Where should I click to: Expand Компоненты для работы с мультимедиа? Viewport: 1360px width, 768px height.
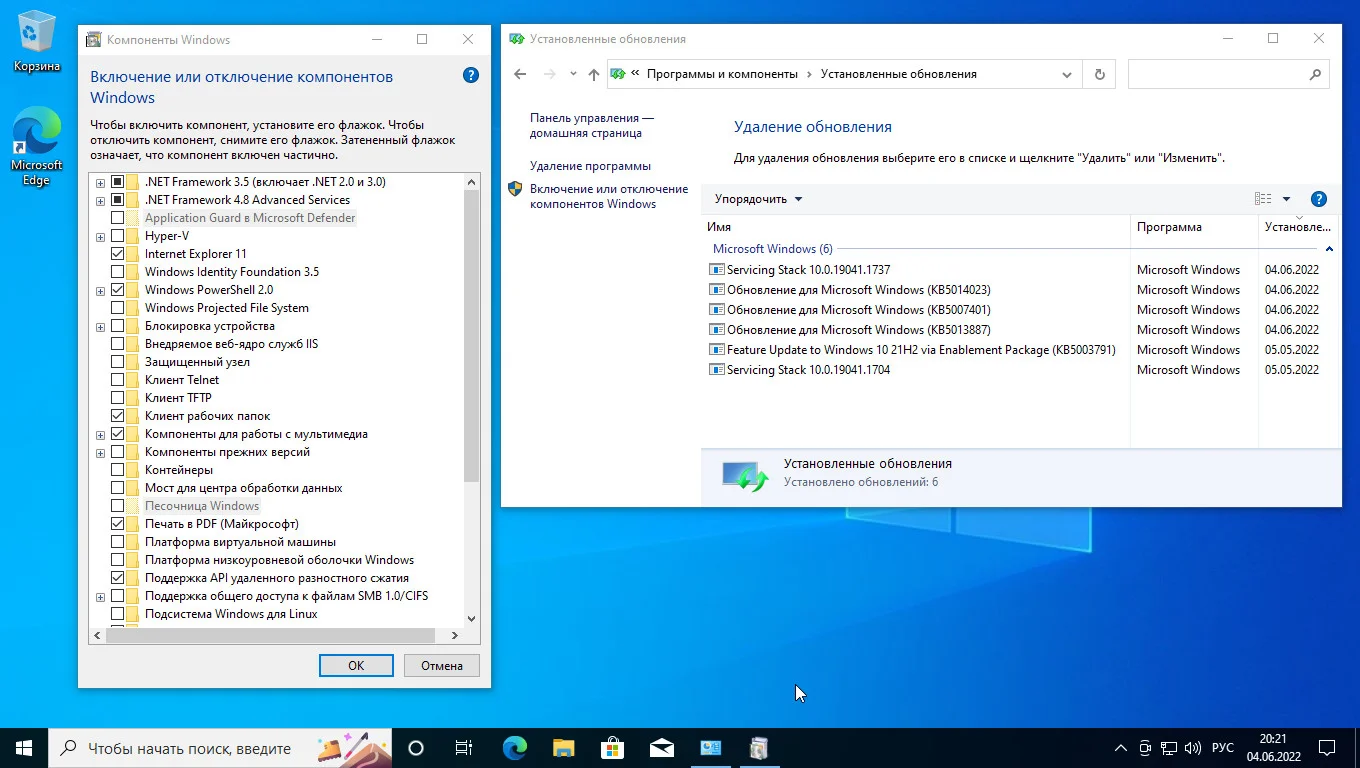point(100,434)
